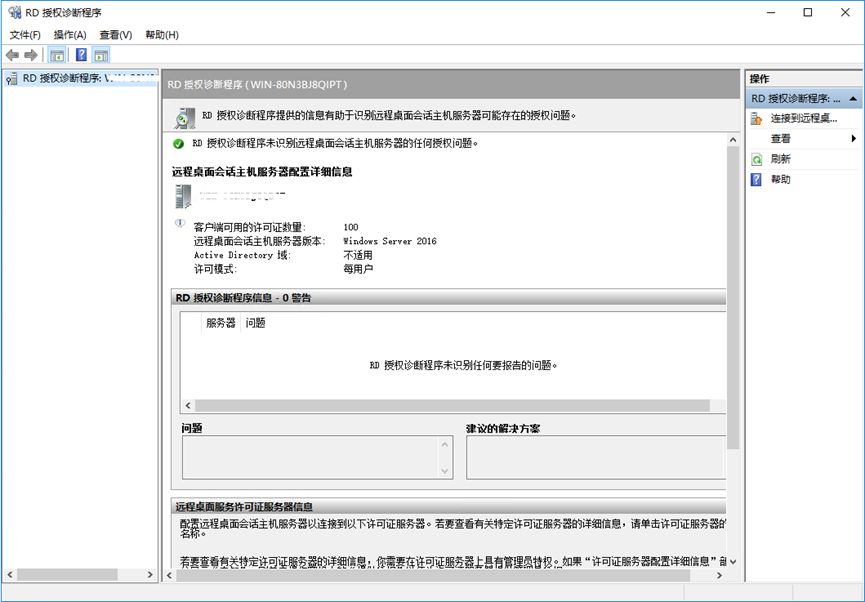
Task: Click the Connect to Remote Desktop icon
Action: [x=757, y=118]
